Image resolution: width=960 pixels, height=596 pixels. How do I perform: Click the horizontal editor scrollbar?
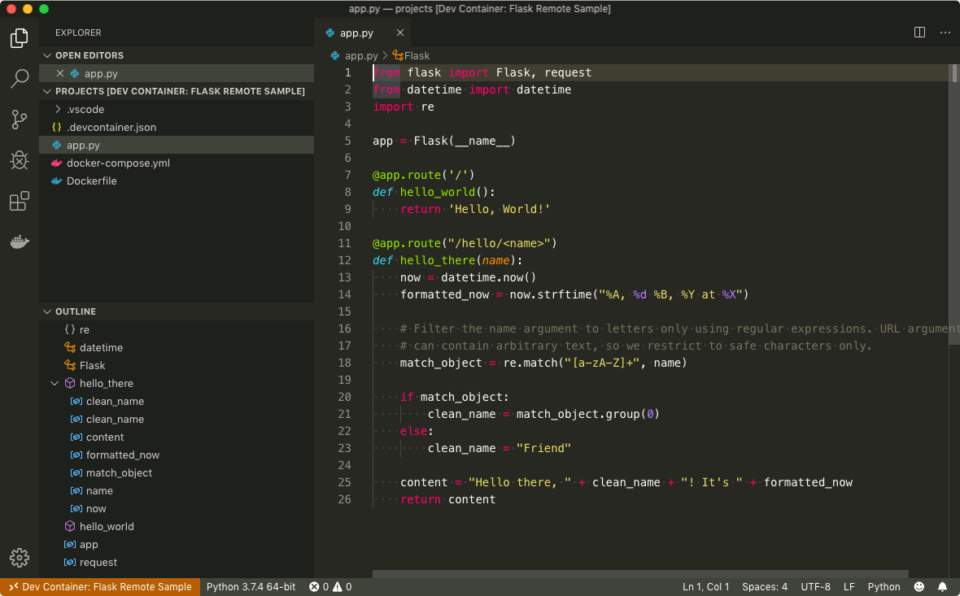[640, 574]
